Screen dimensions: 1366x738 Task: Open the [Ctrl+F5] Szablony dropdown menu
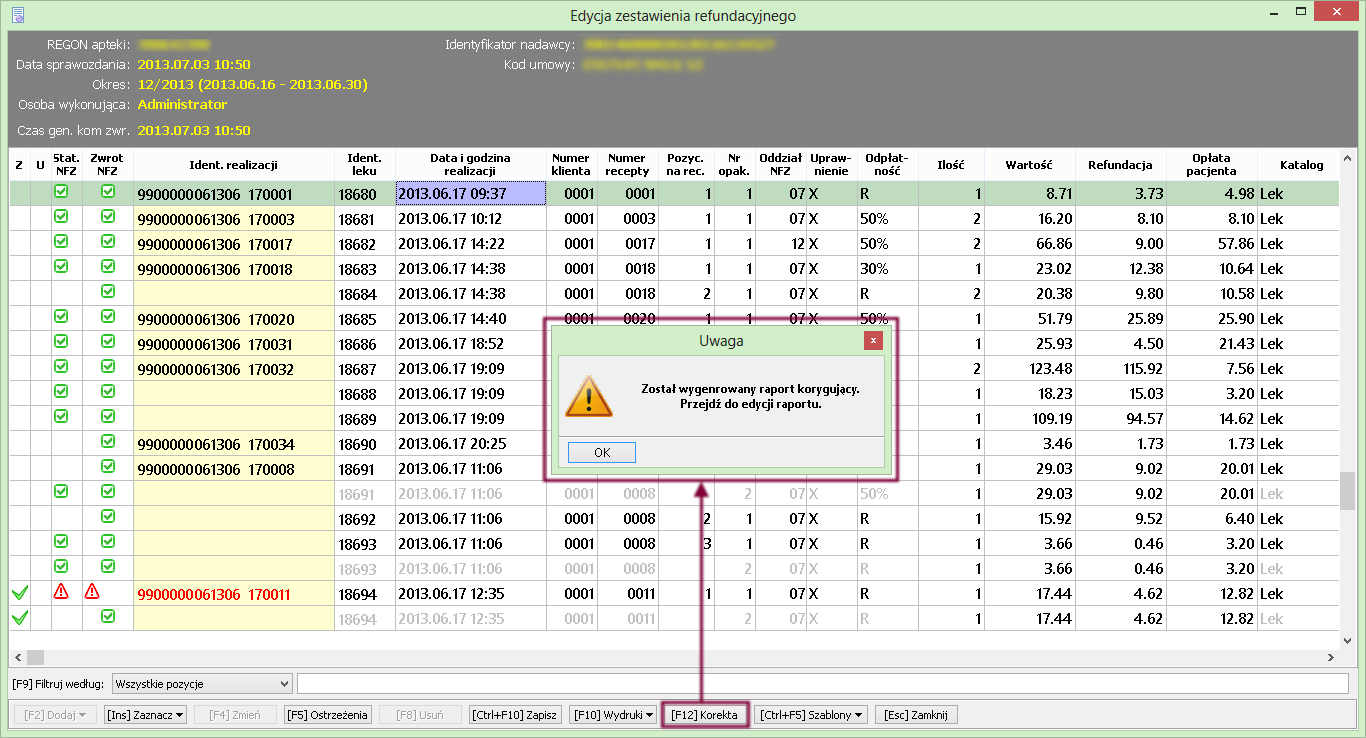811,715
